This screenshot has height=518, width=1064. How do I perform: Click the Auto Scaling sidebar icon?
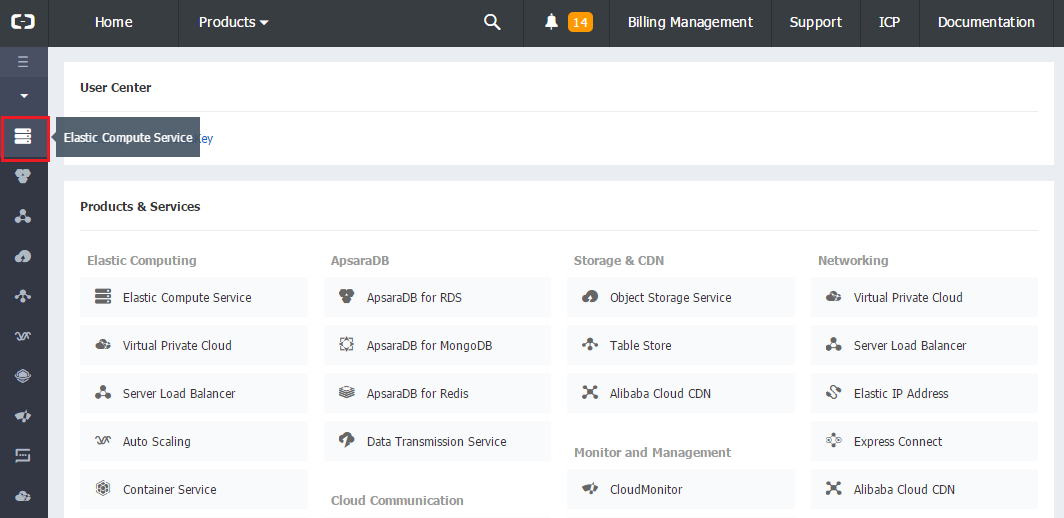pos(23,336)
